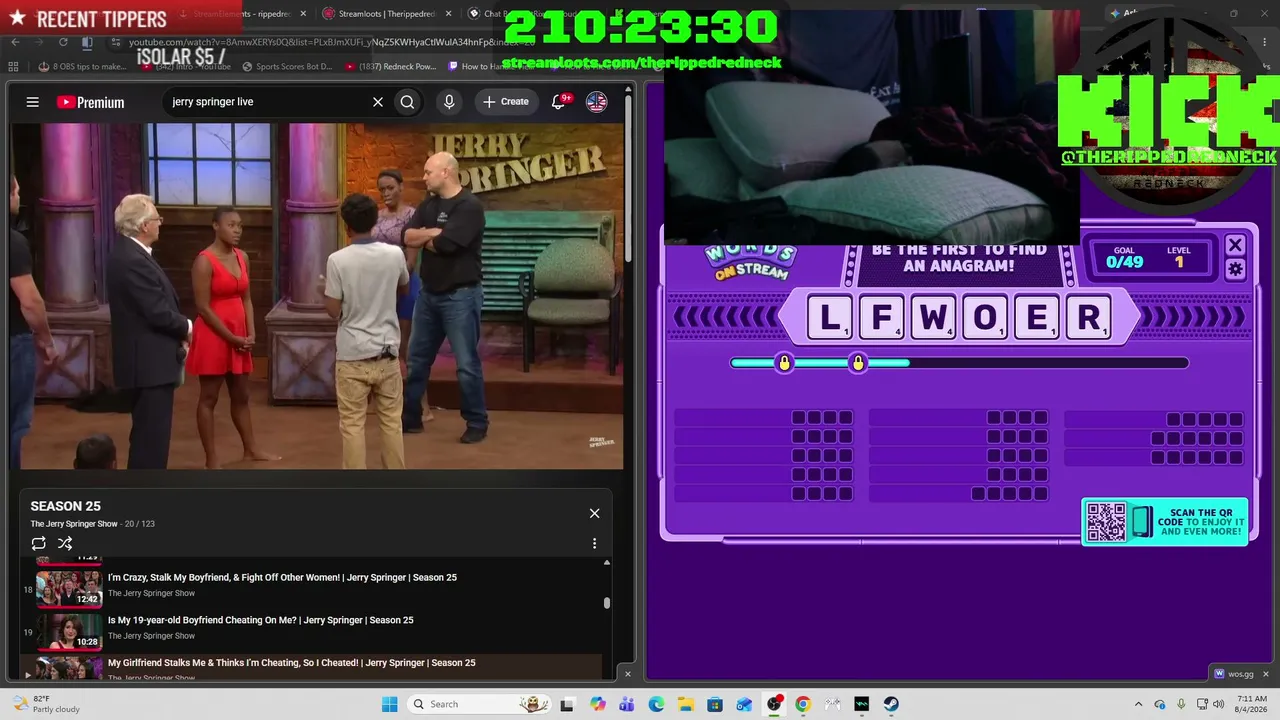Click the browser back arrow
Image resolution: width=1280 pixels, height=720 pixels.
(15, 42)
